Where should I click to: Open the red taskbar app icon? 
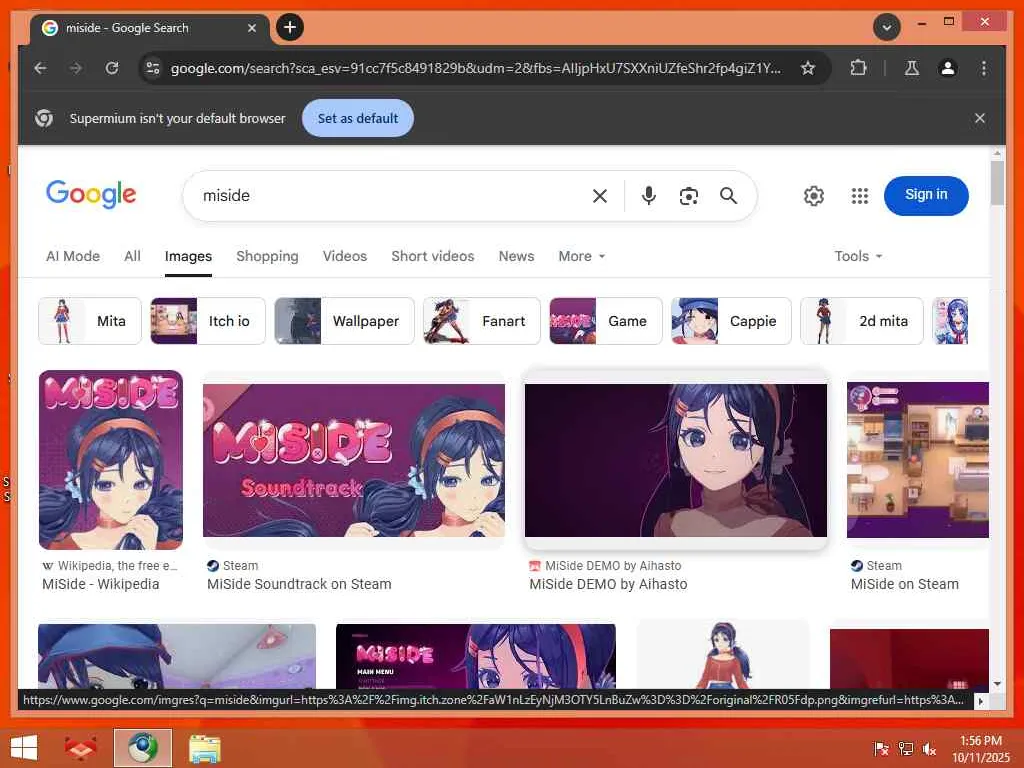[x=80, y=748]
